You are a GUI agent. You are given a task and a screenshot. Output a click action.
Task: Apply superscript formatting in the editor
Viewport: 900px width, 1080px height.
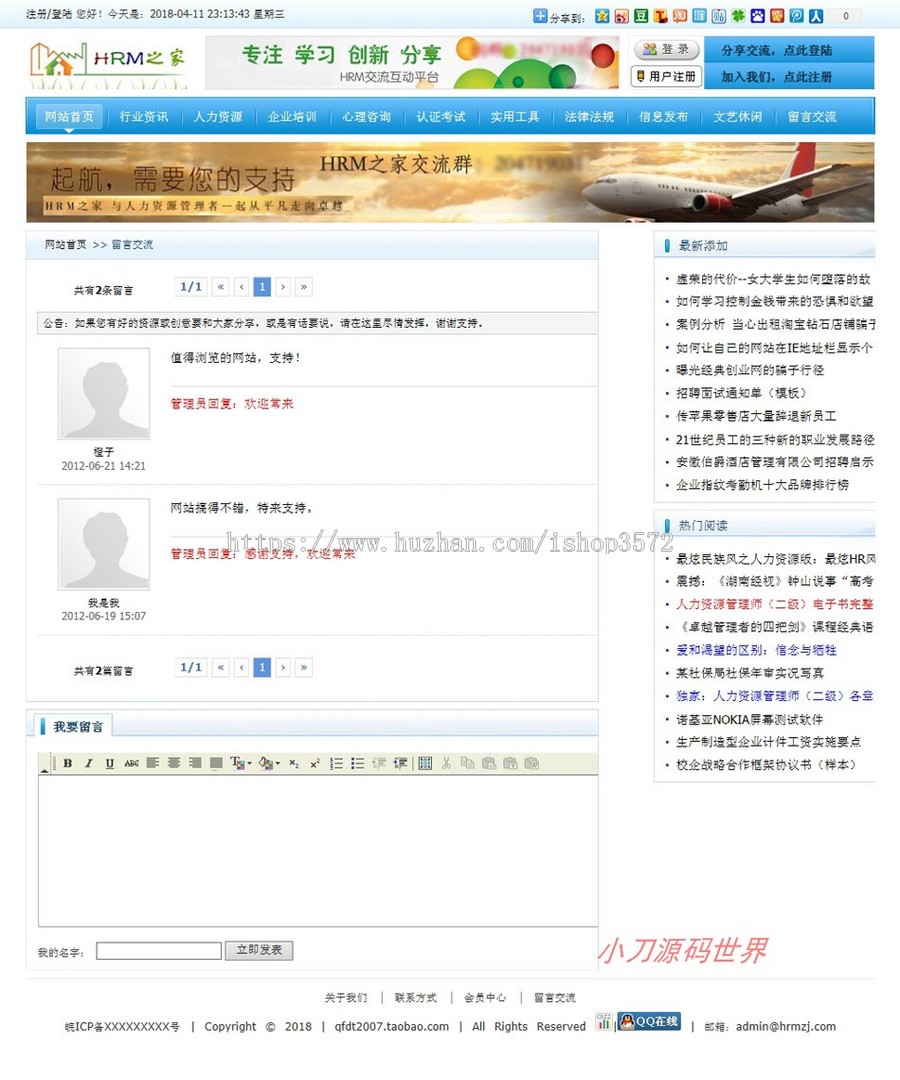[x=316, y=763]
